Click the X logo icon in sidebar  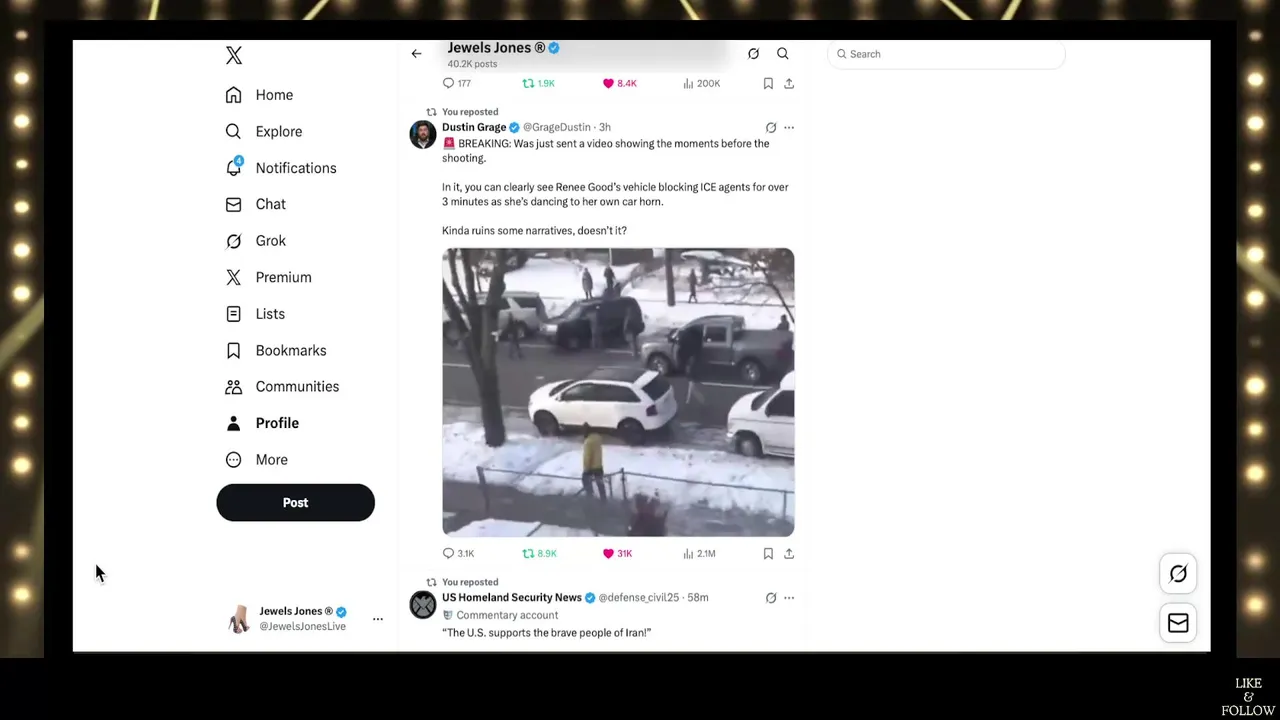tap(234, 56)
